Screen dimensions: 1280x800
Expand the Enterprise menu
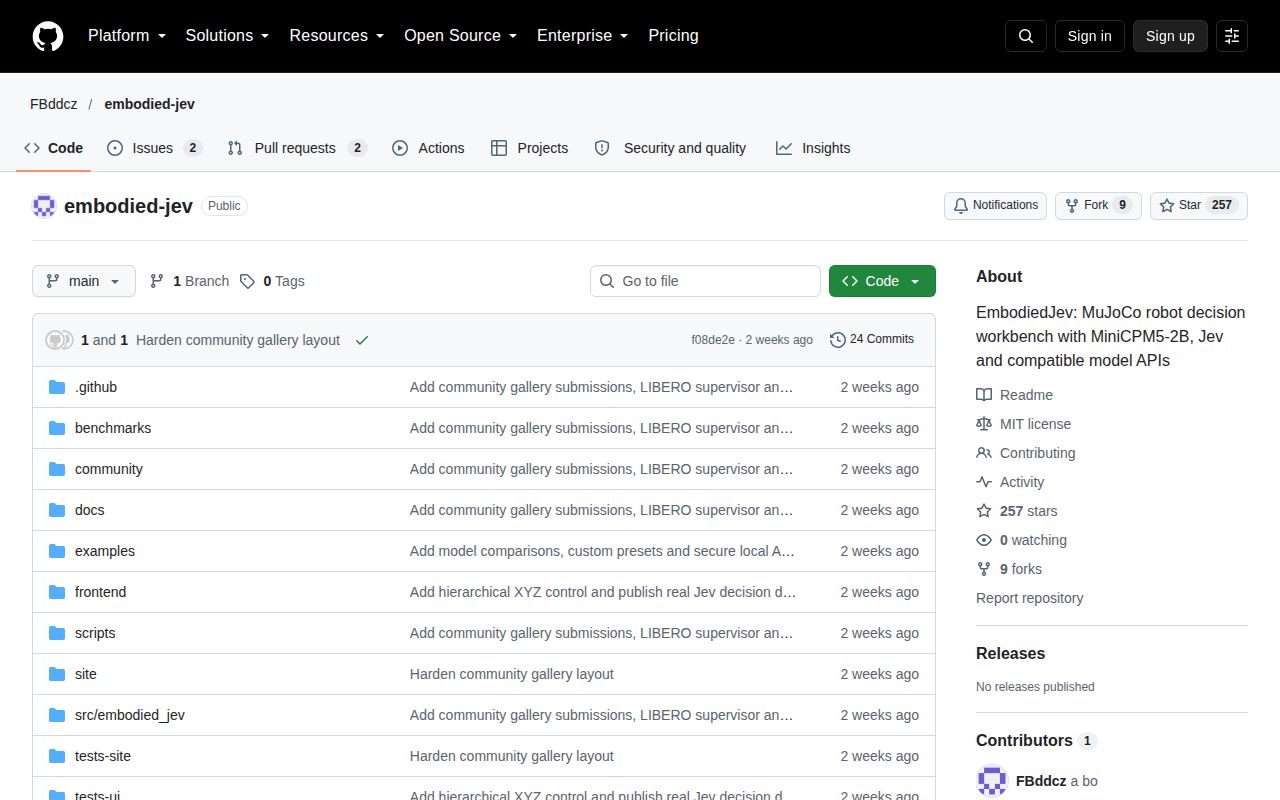pyautogui.click(x=583, y=36)
